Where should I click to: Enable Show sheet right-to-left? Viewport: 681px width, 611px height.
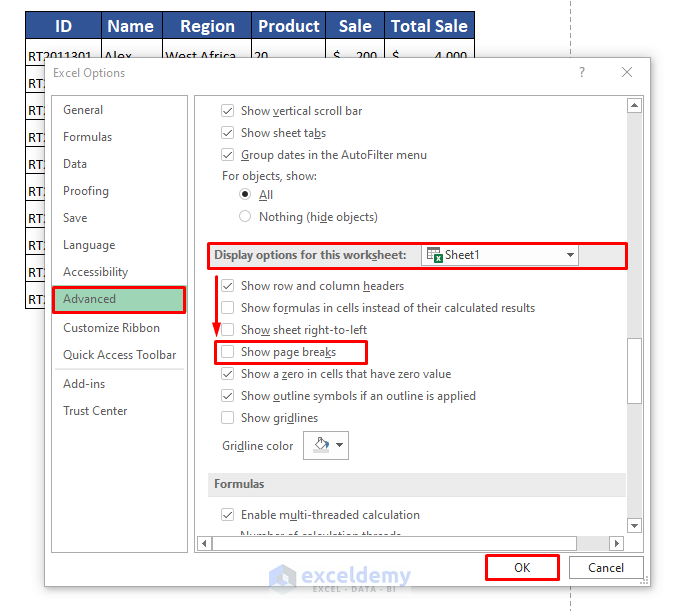(x=228, y=330)
